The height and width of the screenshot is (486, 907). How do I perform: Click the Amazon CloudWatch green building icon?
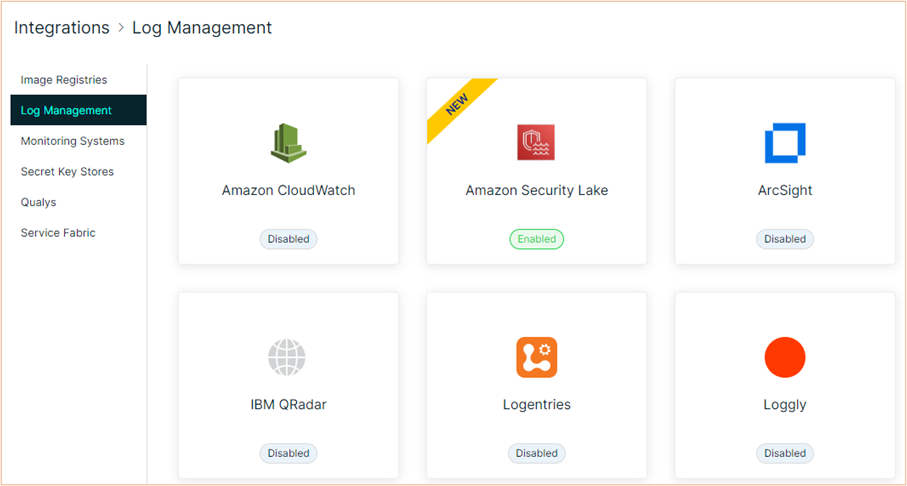[289, 143]
